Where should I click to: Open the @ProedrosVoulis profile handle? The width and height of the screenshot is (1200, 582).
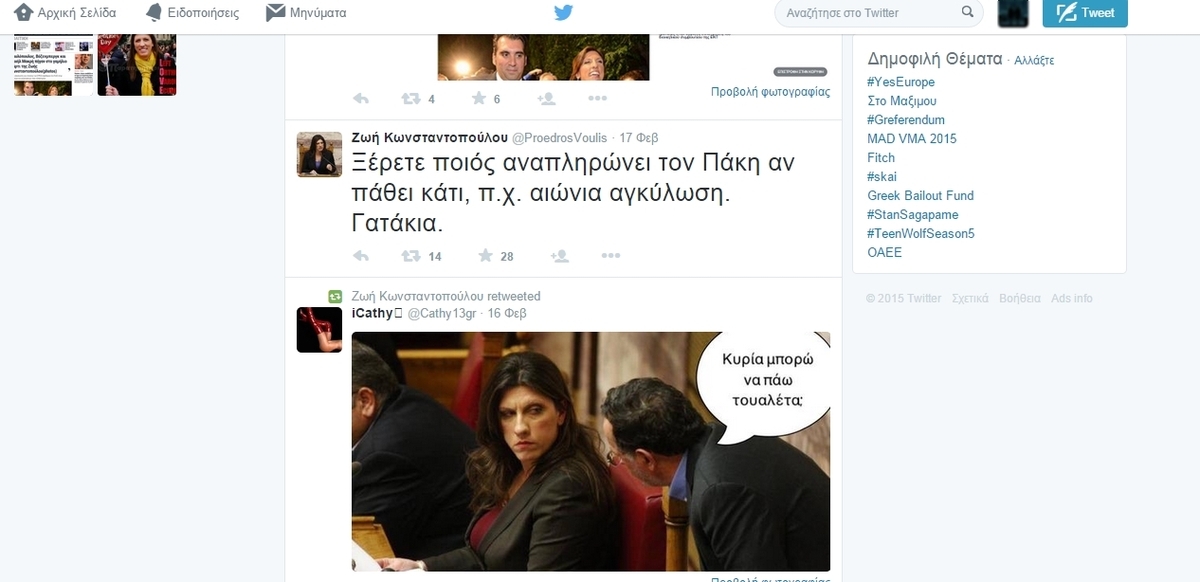click(561, 138)
